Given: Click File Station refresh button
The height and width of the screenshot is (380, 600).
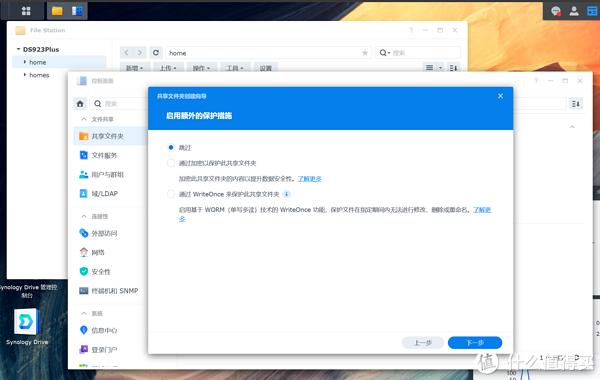Looking at the screenshot, I should (156, 53).
